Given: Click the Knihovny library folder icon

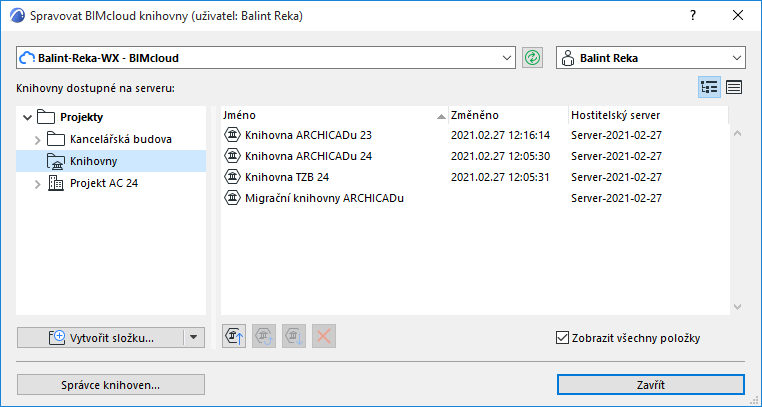Looking at the screenshot, I should click(56, 161).
